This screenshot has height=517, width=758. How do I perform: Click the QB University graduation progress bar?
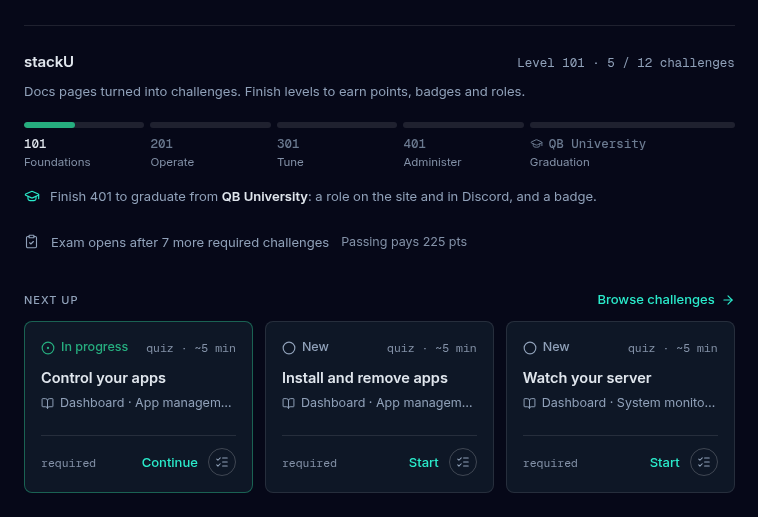[x=632, y=125]
